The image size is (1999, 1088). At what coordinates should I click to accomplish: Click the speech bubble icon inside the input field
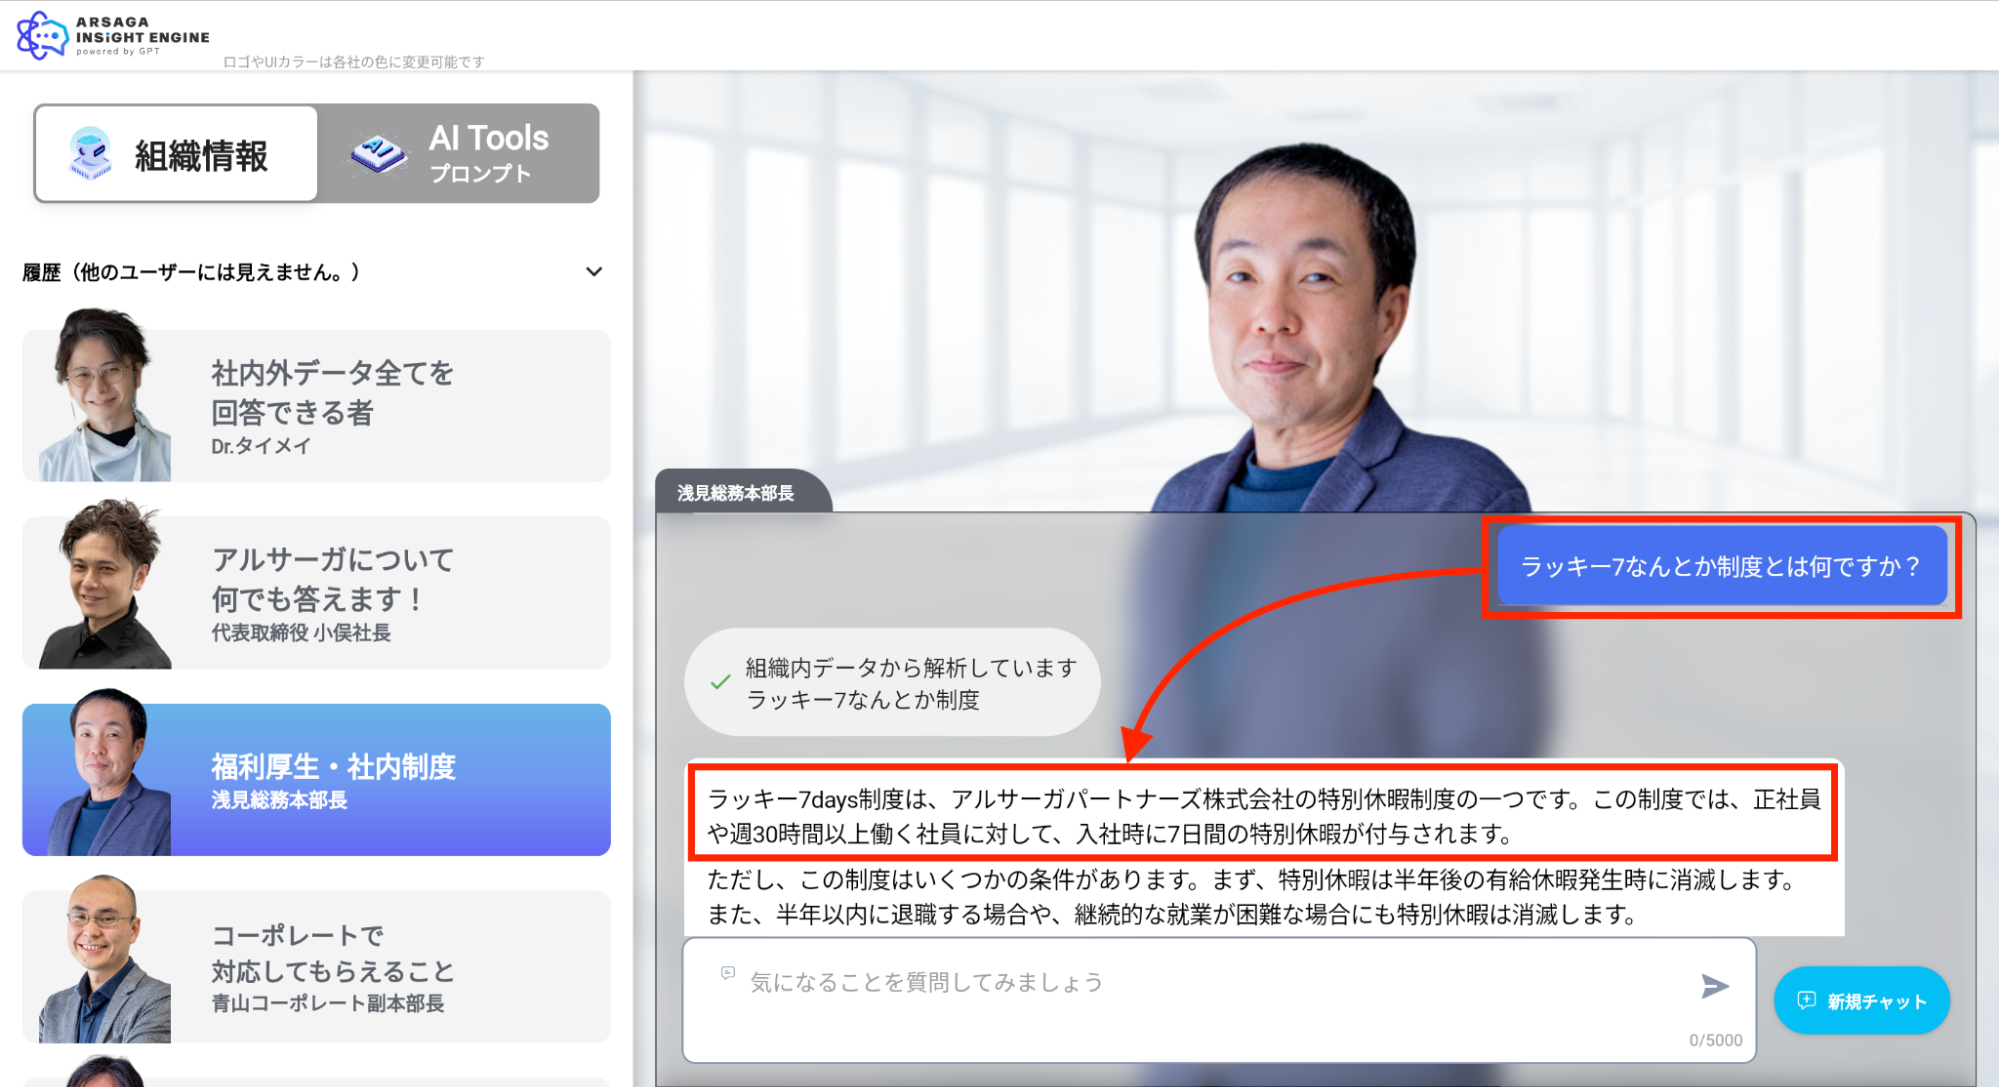tap(727, 973)
